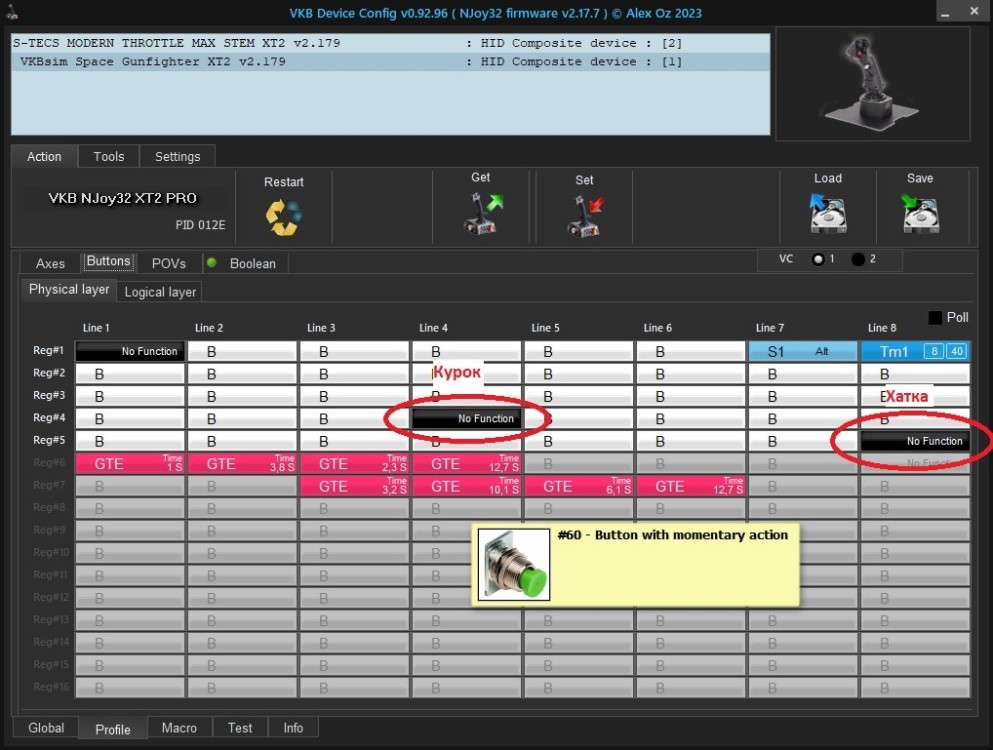Image resolution: width=993 pixels, height=750 pixels.
Task: Switch to the POVs tab
Action: [x=168, y=264]
